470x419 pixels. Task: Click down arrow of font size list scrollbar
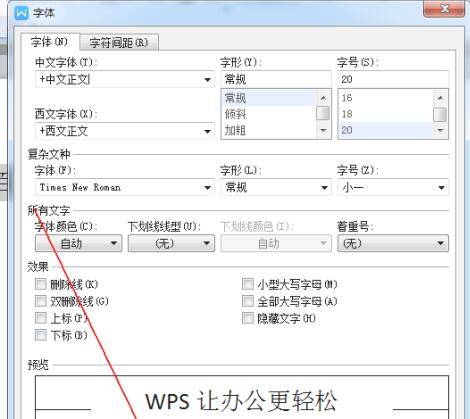440,131
